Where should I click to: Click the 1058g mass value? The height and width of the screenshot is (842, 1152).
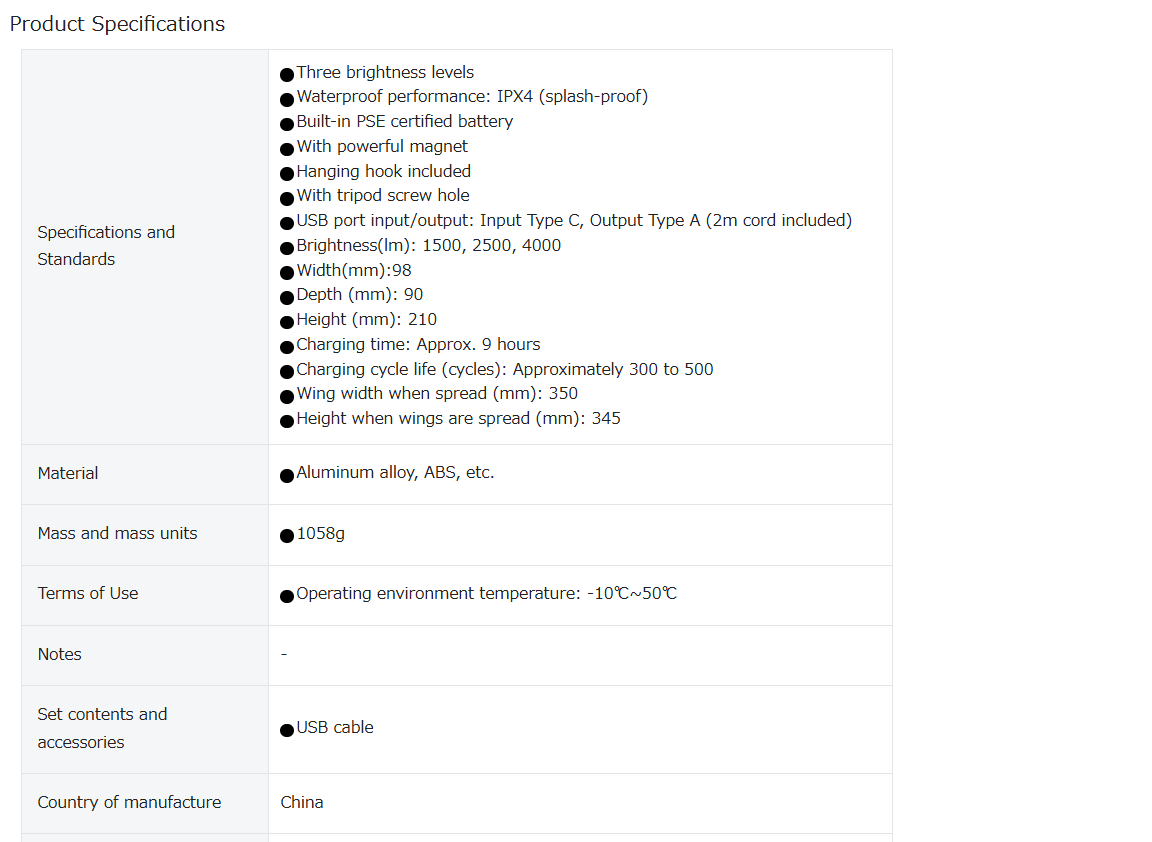pos(320,534)
